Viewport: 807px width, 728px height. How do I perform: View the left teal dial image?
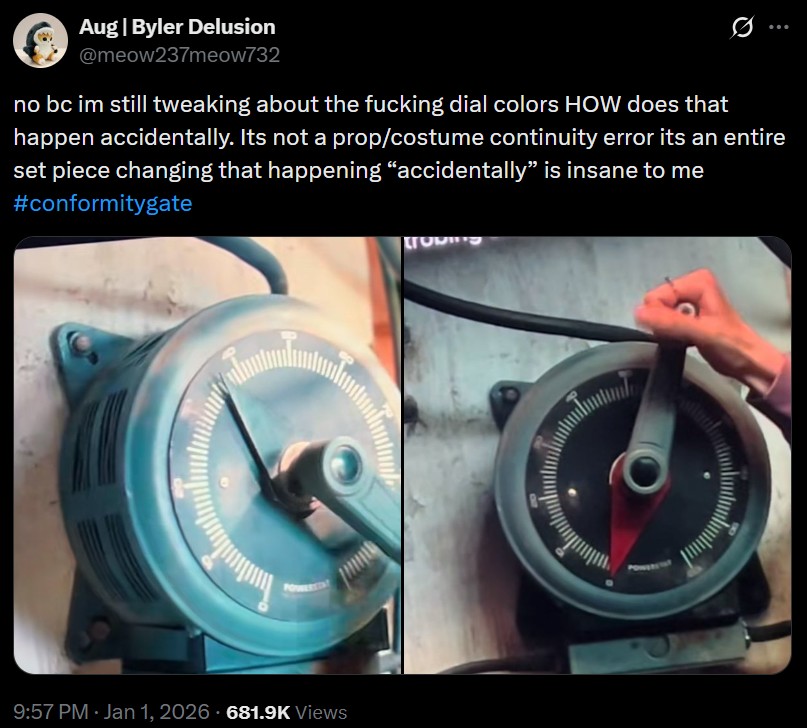pos(207,455)
